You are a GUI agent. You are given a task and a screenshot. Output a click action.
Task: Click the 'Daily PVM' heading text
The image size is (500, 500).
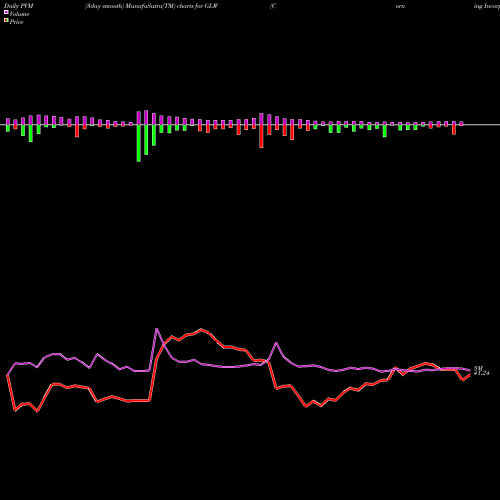(x=19, y=6)
